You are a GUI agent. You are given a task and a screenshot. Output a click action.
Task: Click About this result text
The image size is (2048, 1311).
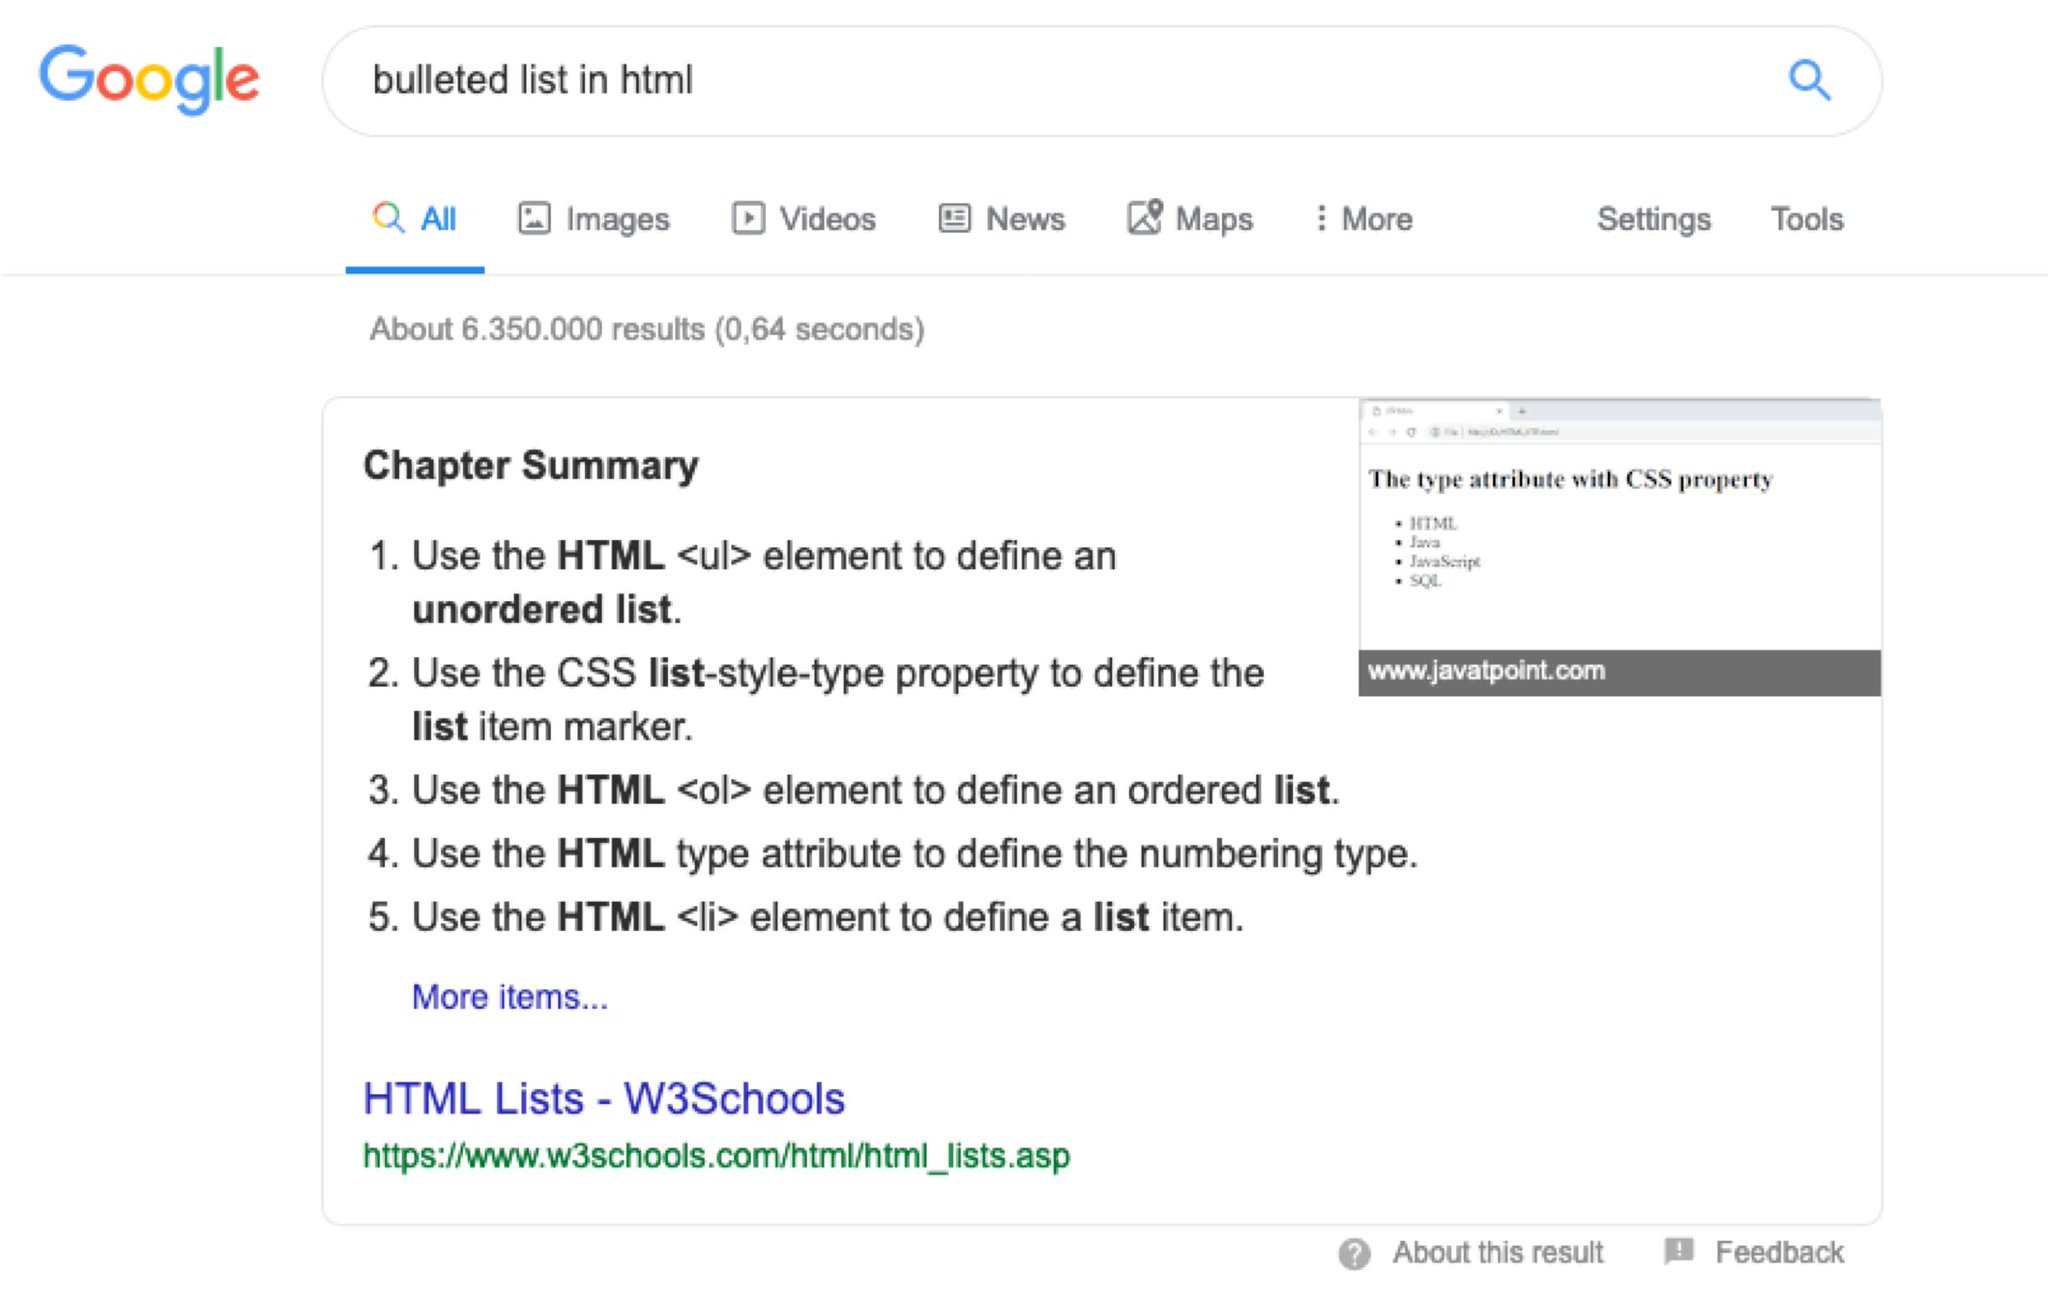(1497, 1252)
